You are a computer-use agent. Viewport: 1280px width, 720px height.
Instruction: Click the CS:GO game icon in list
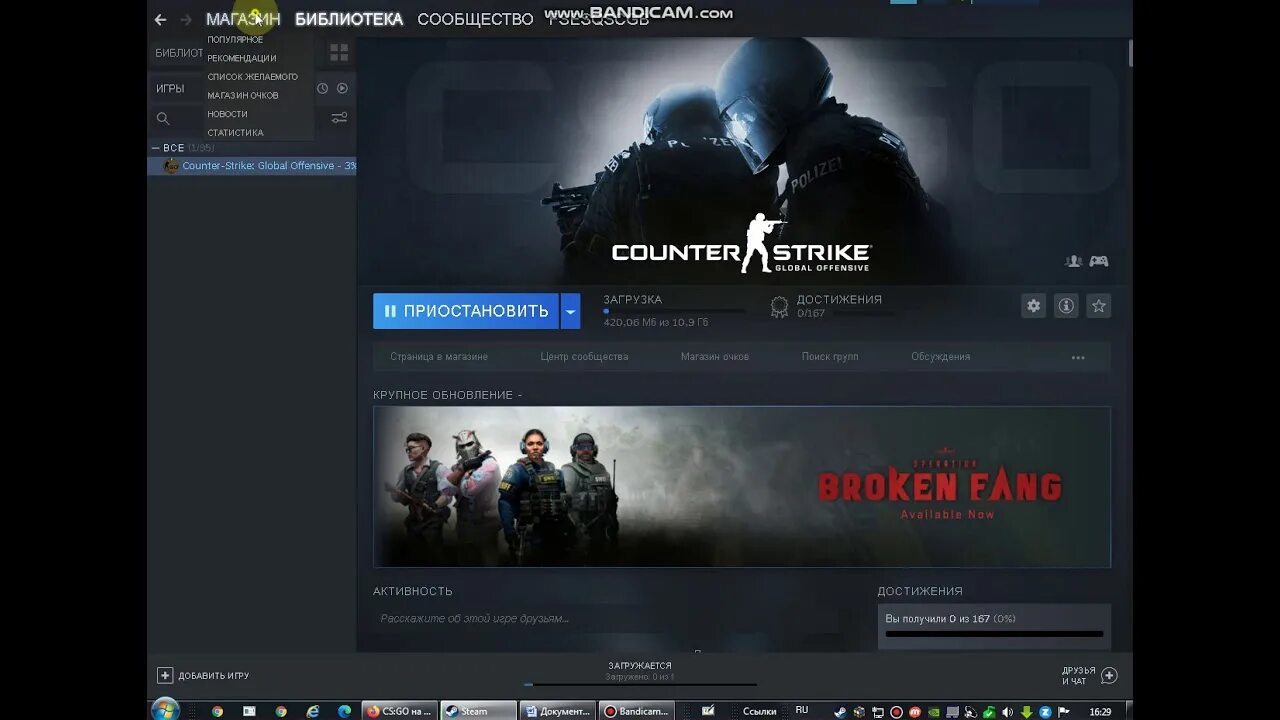(x=171, y=166)
